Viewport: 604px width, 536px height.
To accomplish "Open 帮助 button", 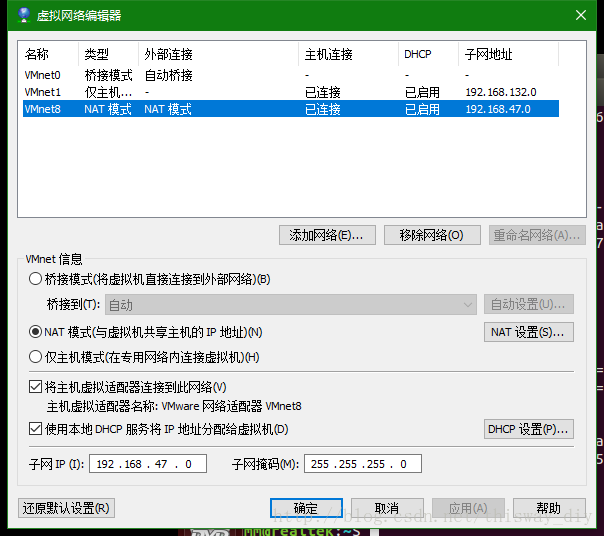I will pos(549,508).
